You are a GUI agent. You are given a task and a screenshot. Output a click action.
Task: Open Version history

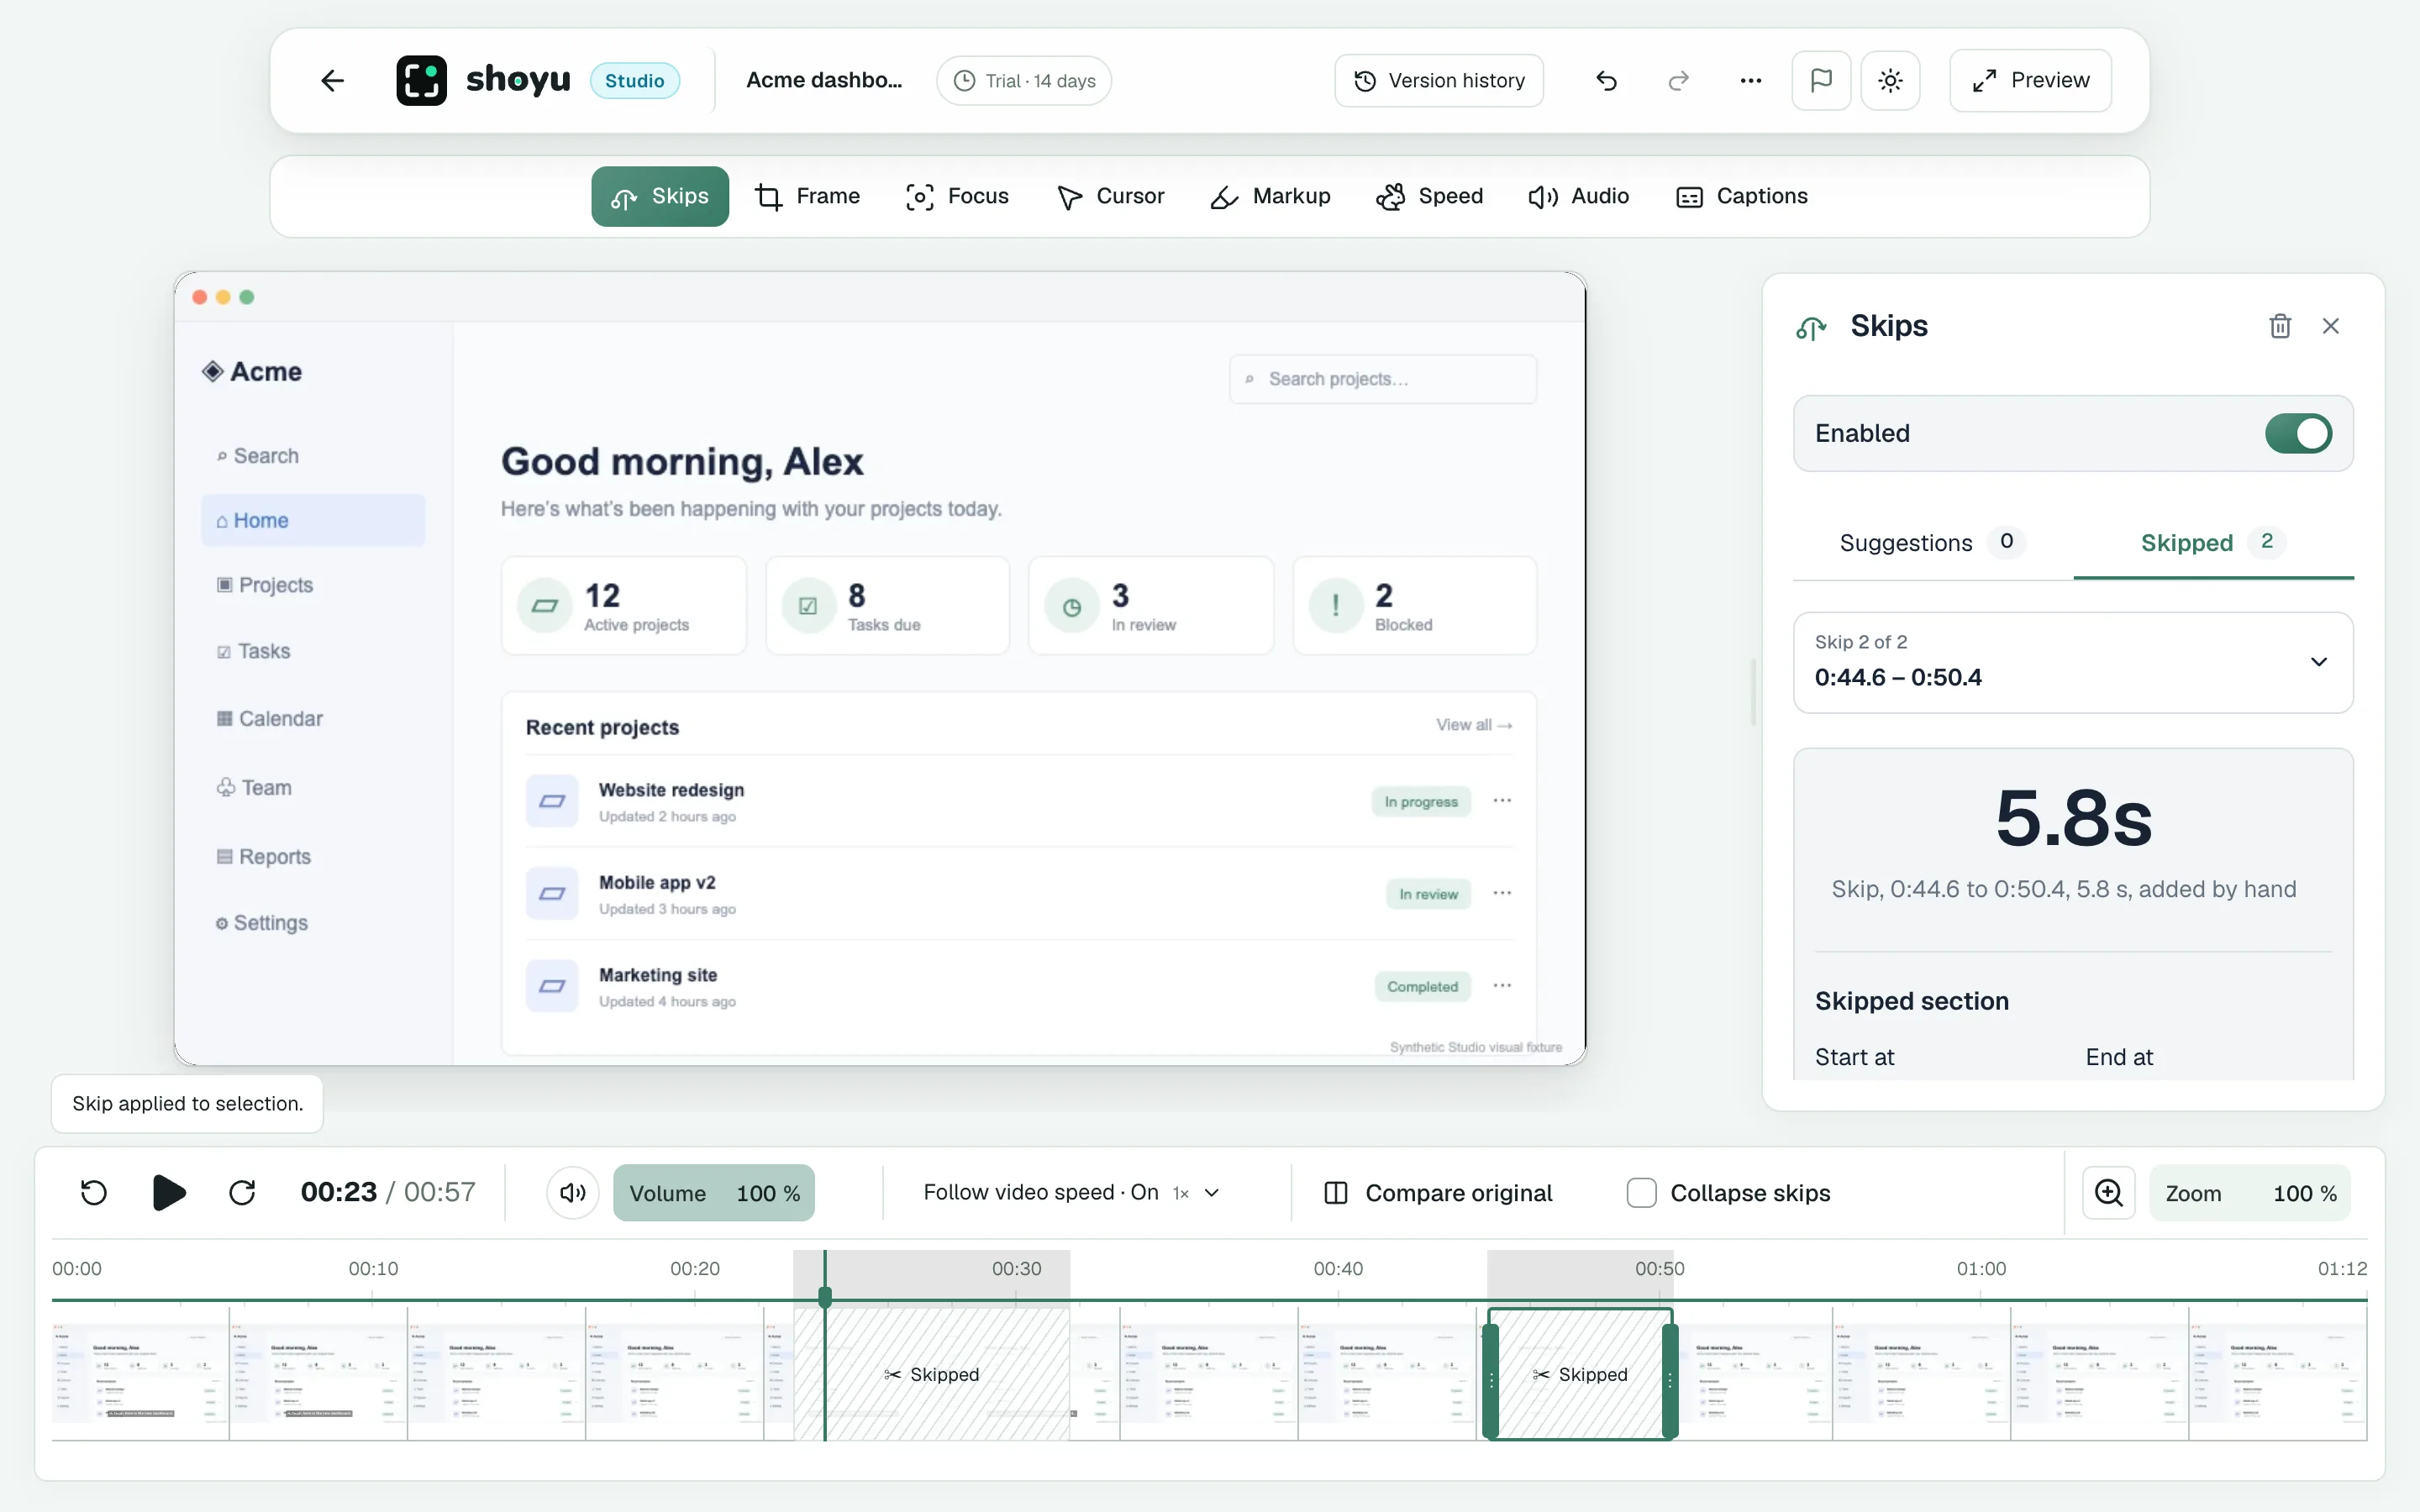tap(1438, 80)
